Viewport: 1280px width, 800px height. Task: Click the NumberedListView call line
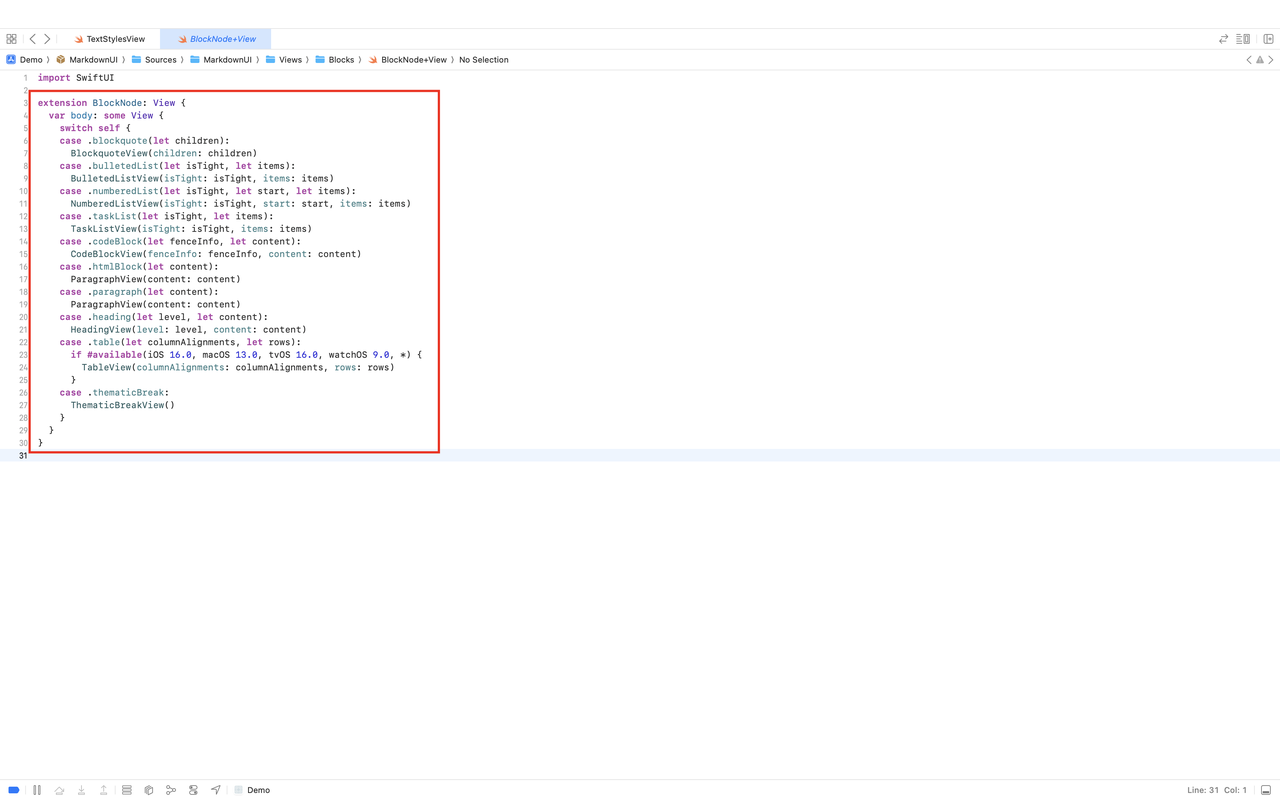coord(241,204)
